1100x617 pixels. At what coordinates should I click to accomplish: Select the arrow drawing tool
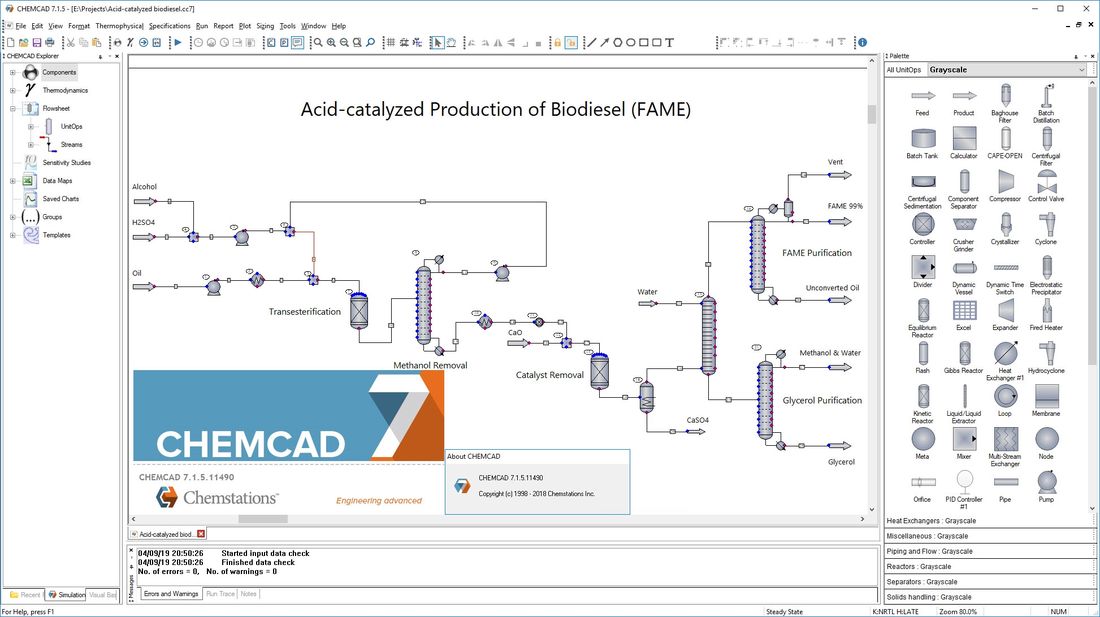[x=604, y=43]
